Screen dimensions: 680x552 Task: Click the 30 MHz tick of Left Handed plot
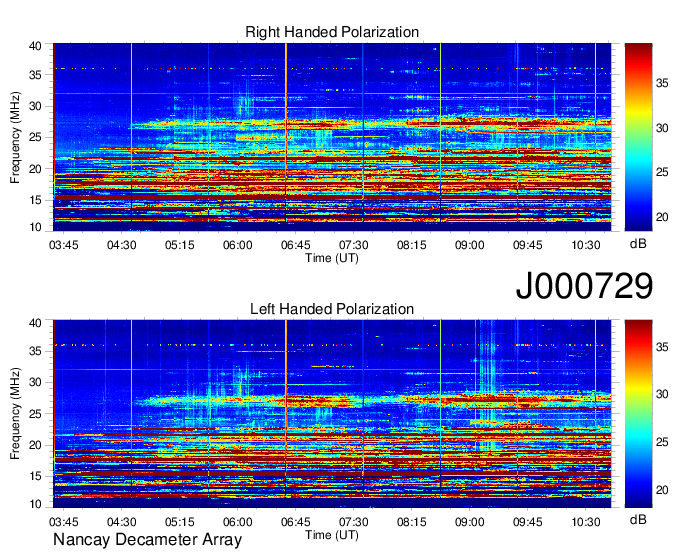[36, 382]
